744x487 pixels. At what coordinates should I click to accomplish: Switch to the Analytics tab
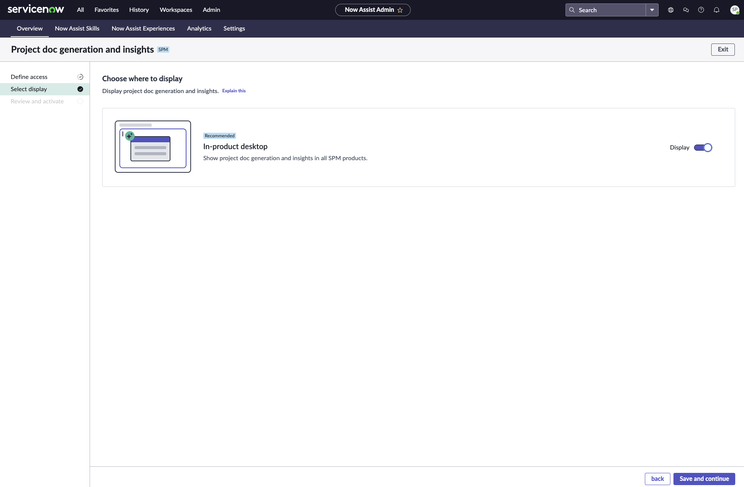(x=199, y=28)
